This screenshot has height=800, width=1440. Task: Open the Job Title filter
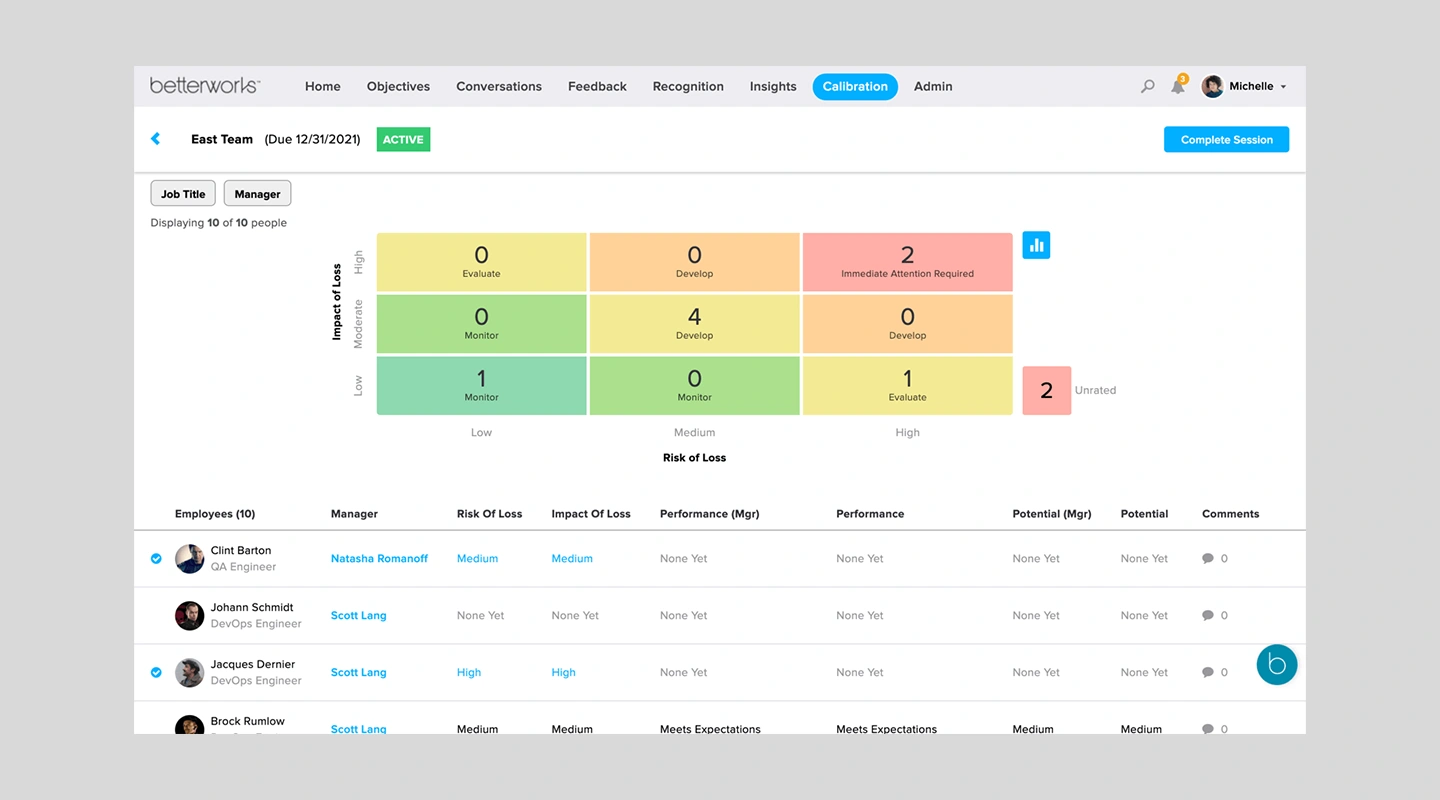[183, 194]
